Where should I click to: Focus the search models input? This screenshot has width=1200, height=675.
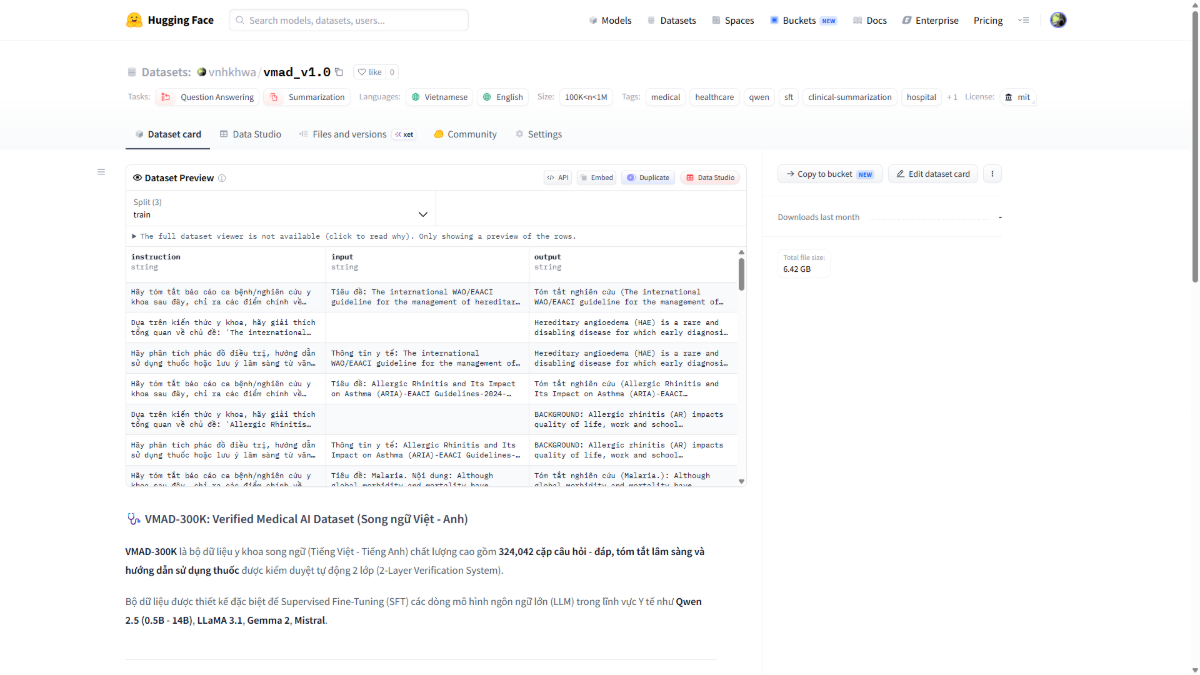pyautogui.click(x=349, y=20)
